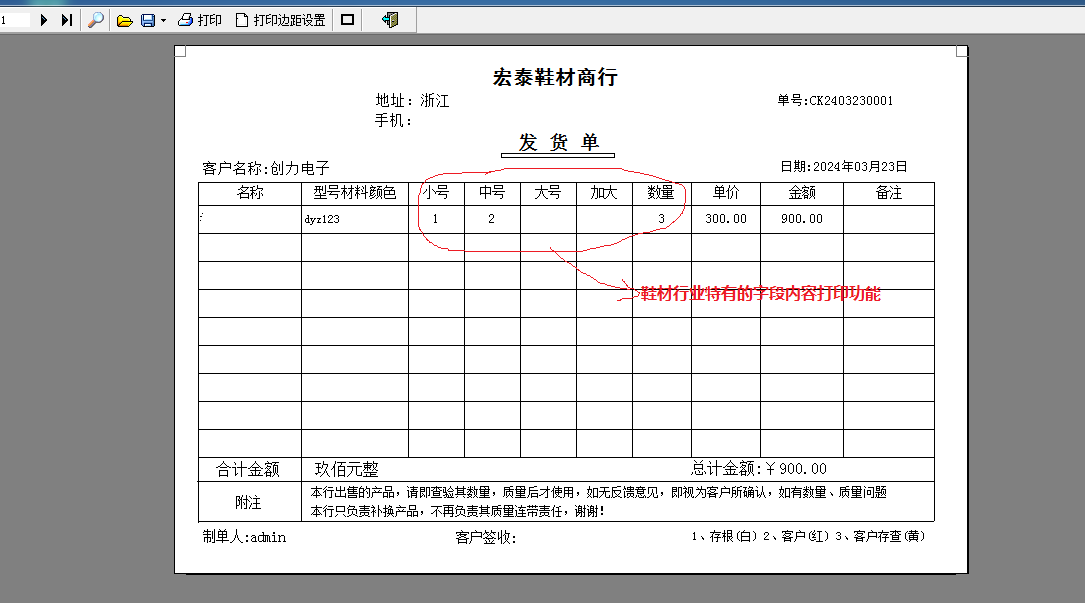Click the page's top-left corner marker
The image size is (1085, 603).
181,51
